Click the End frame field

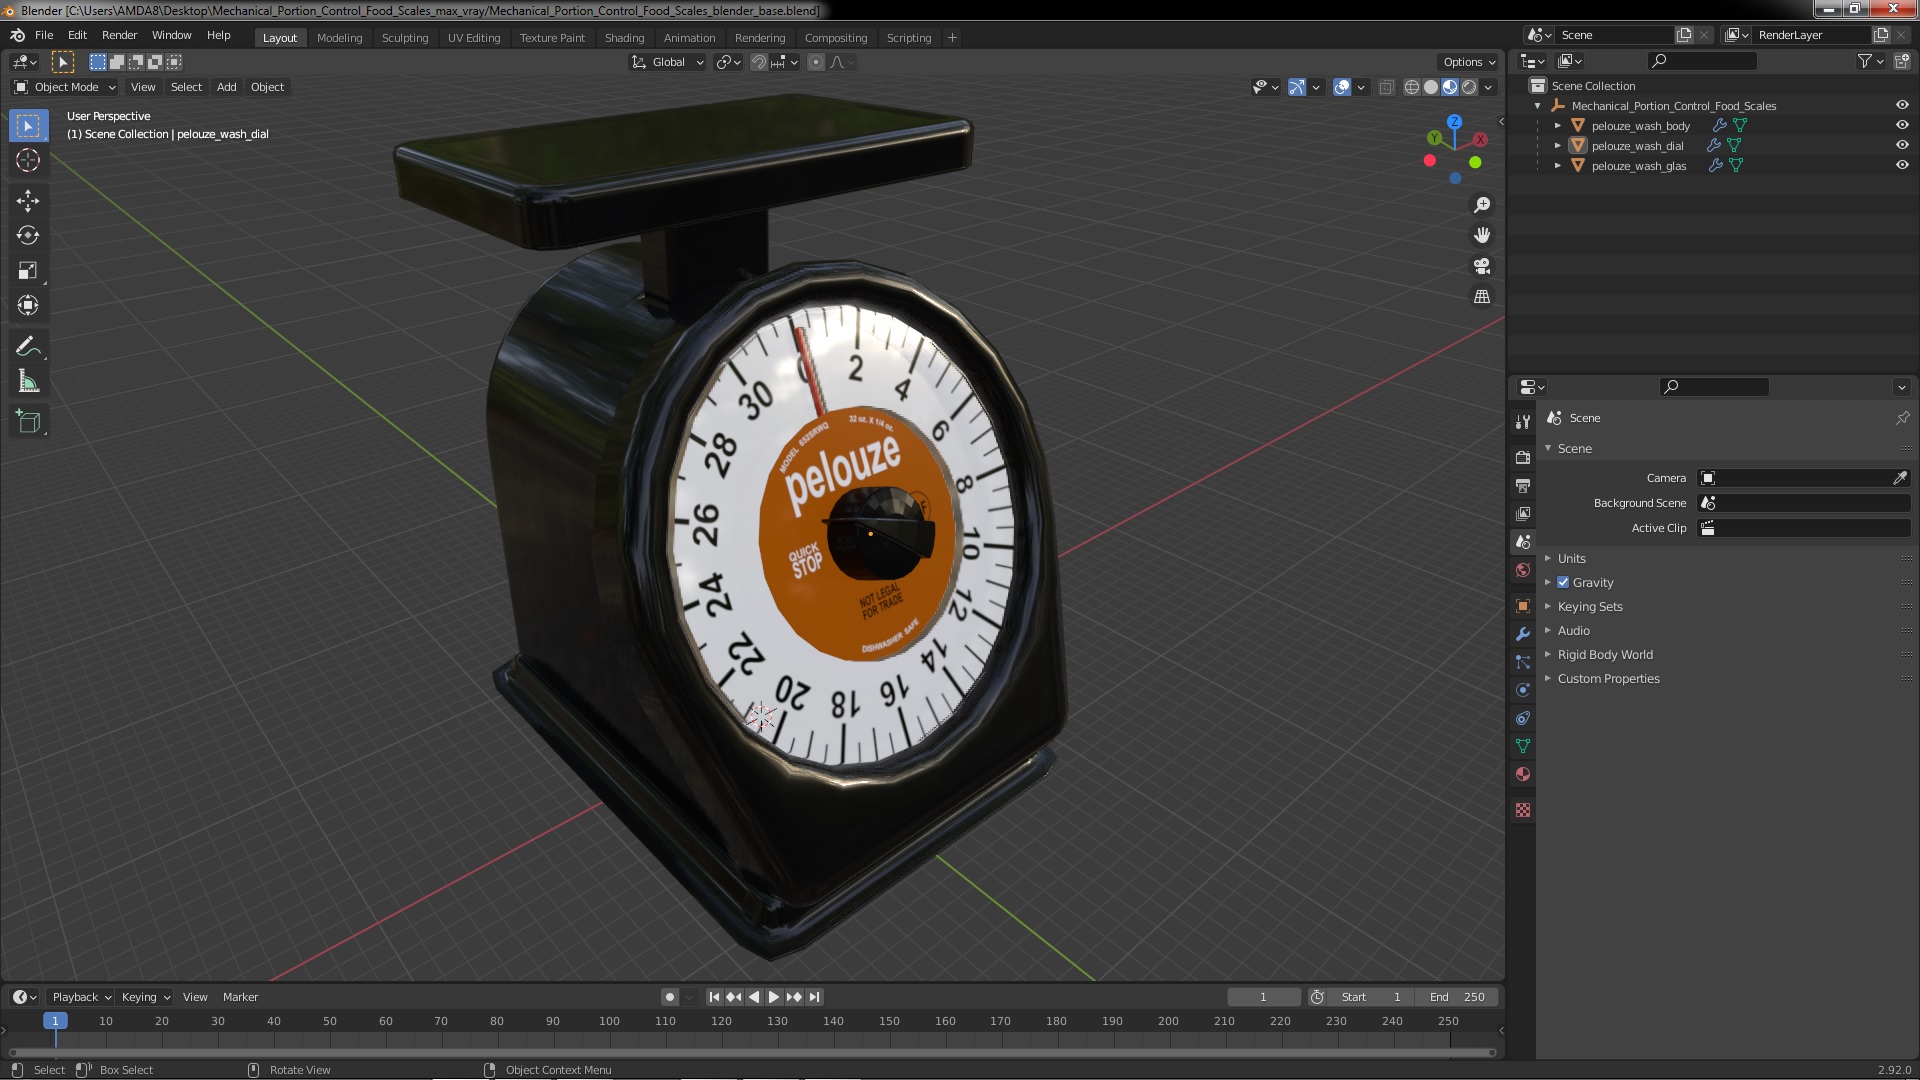[1456, 997]
